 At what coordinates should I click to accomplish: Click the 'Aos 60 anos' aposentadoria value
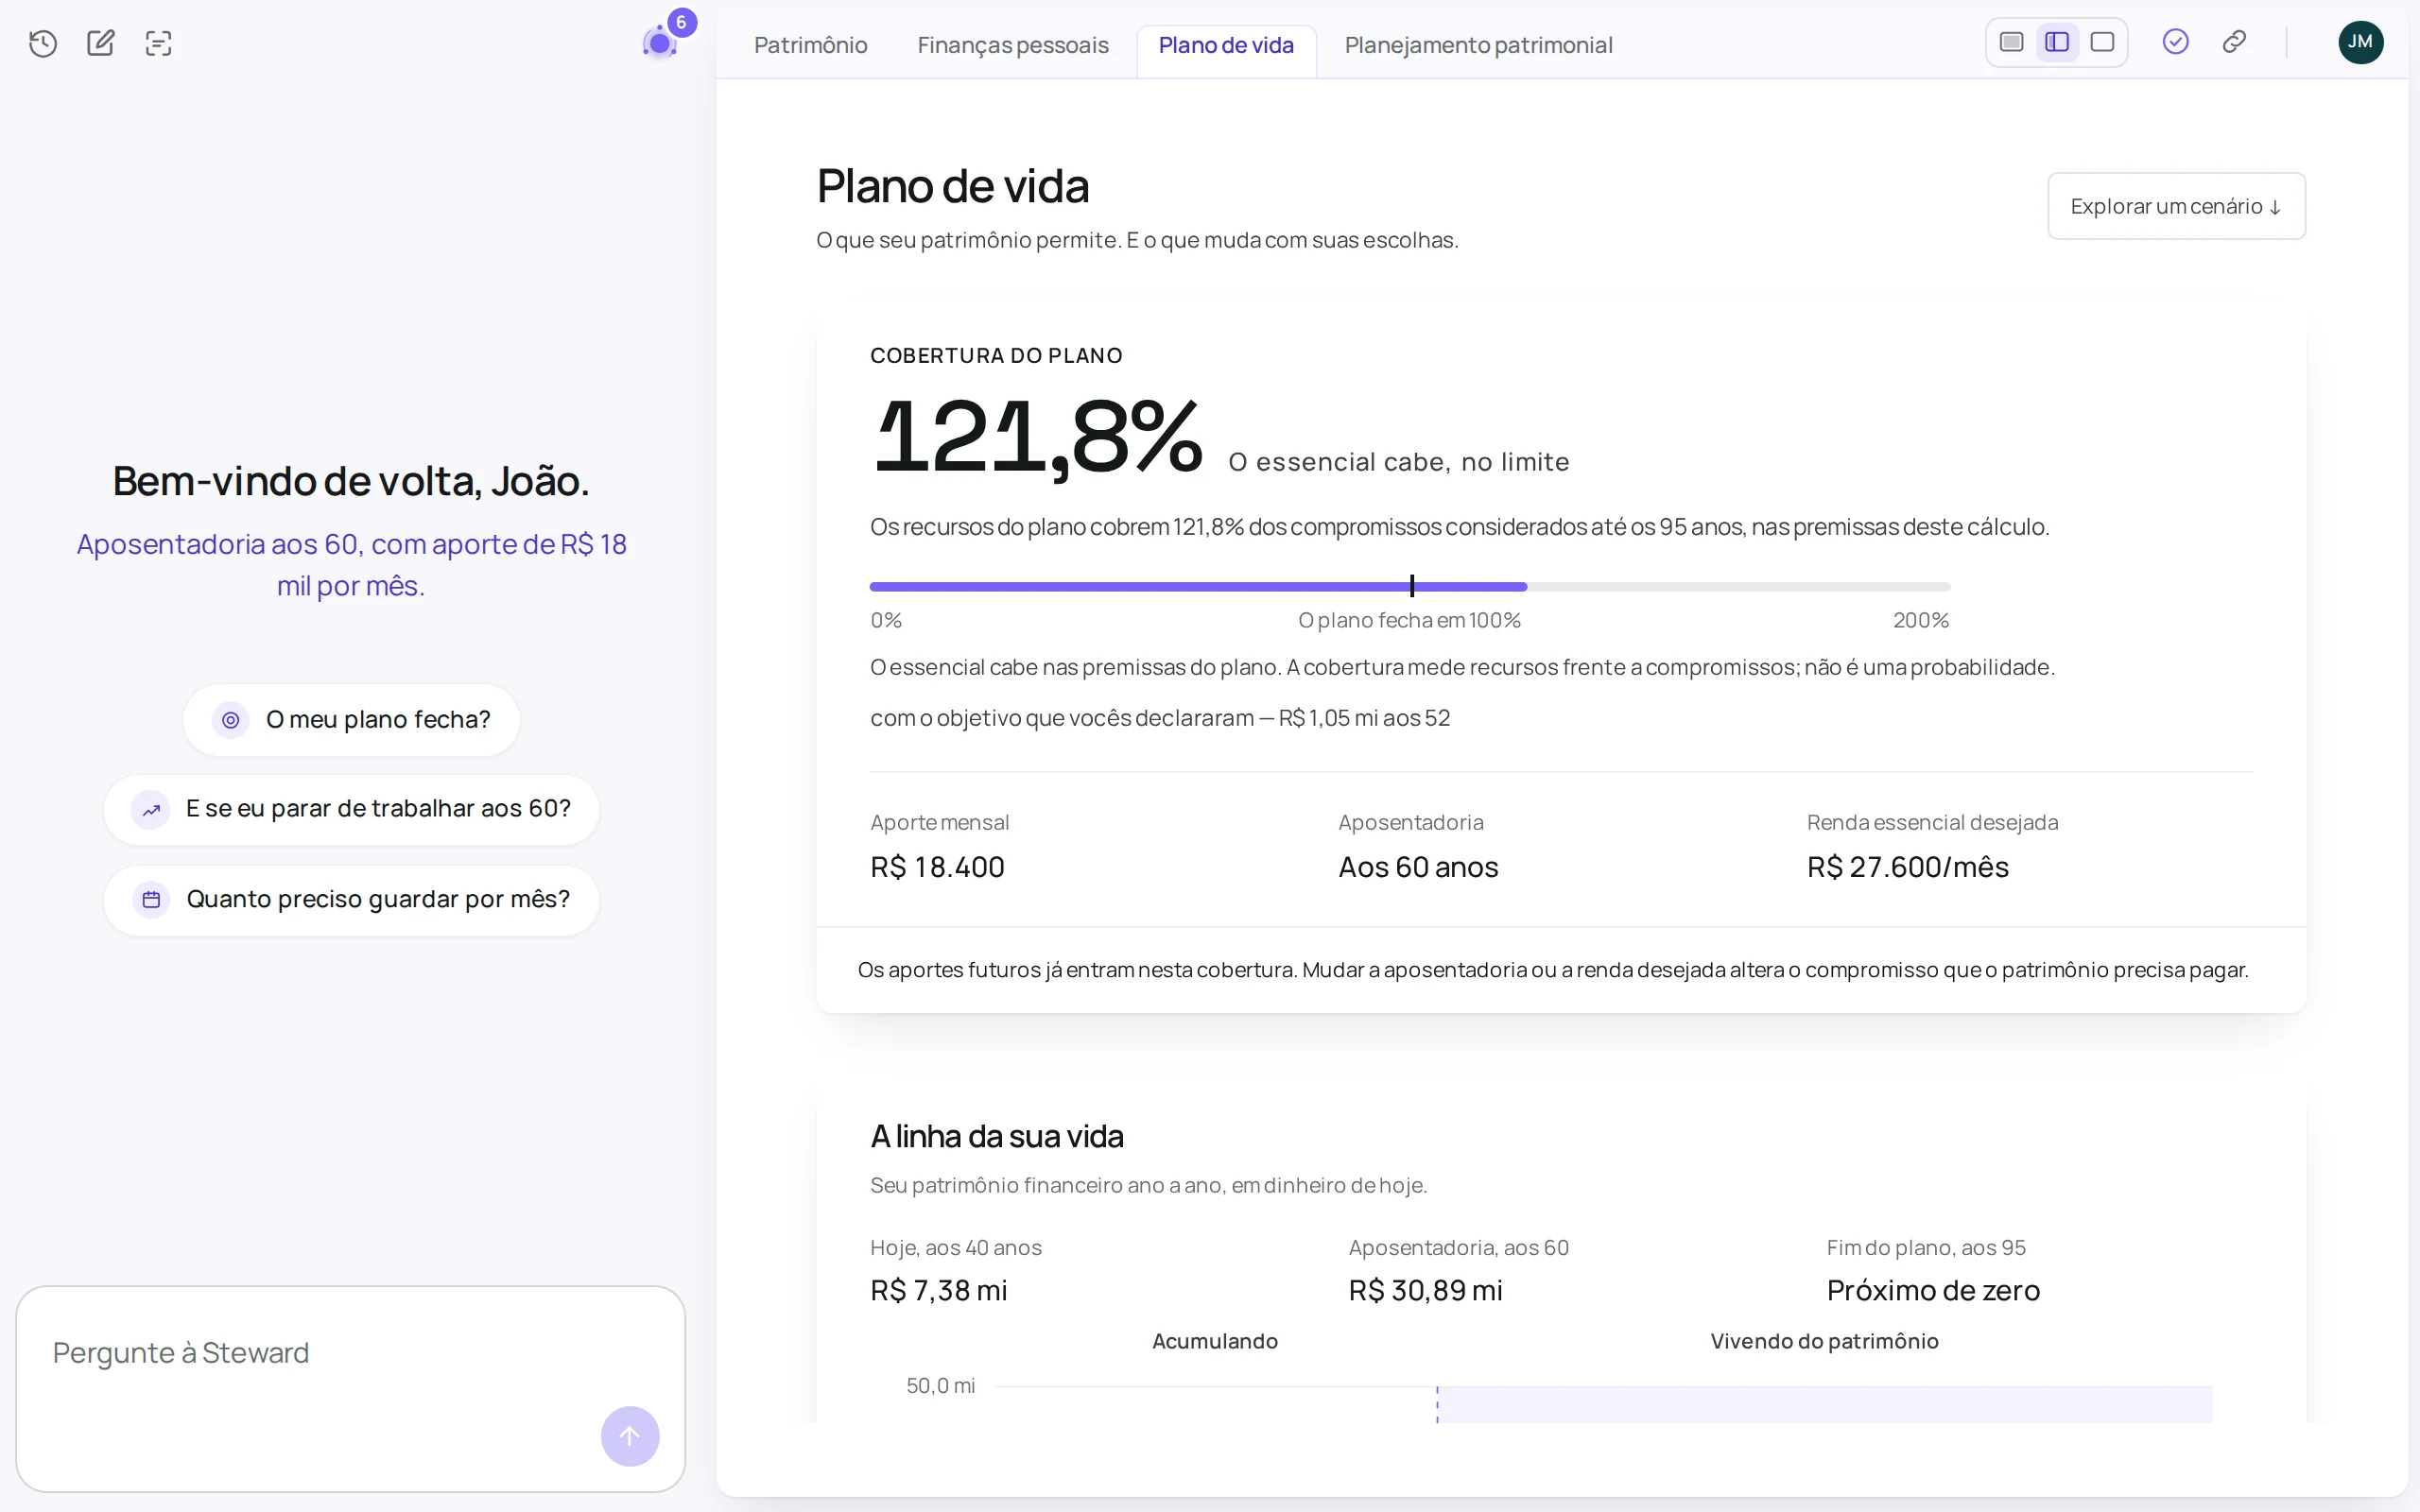[1418, 867]
